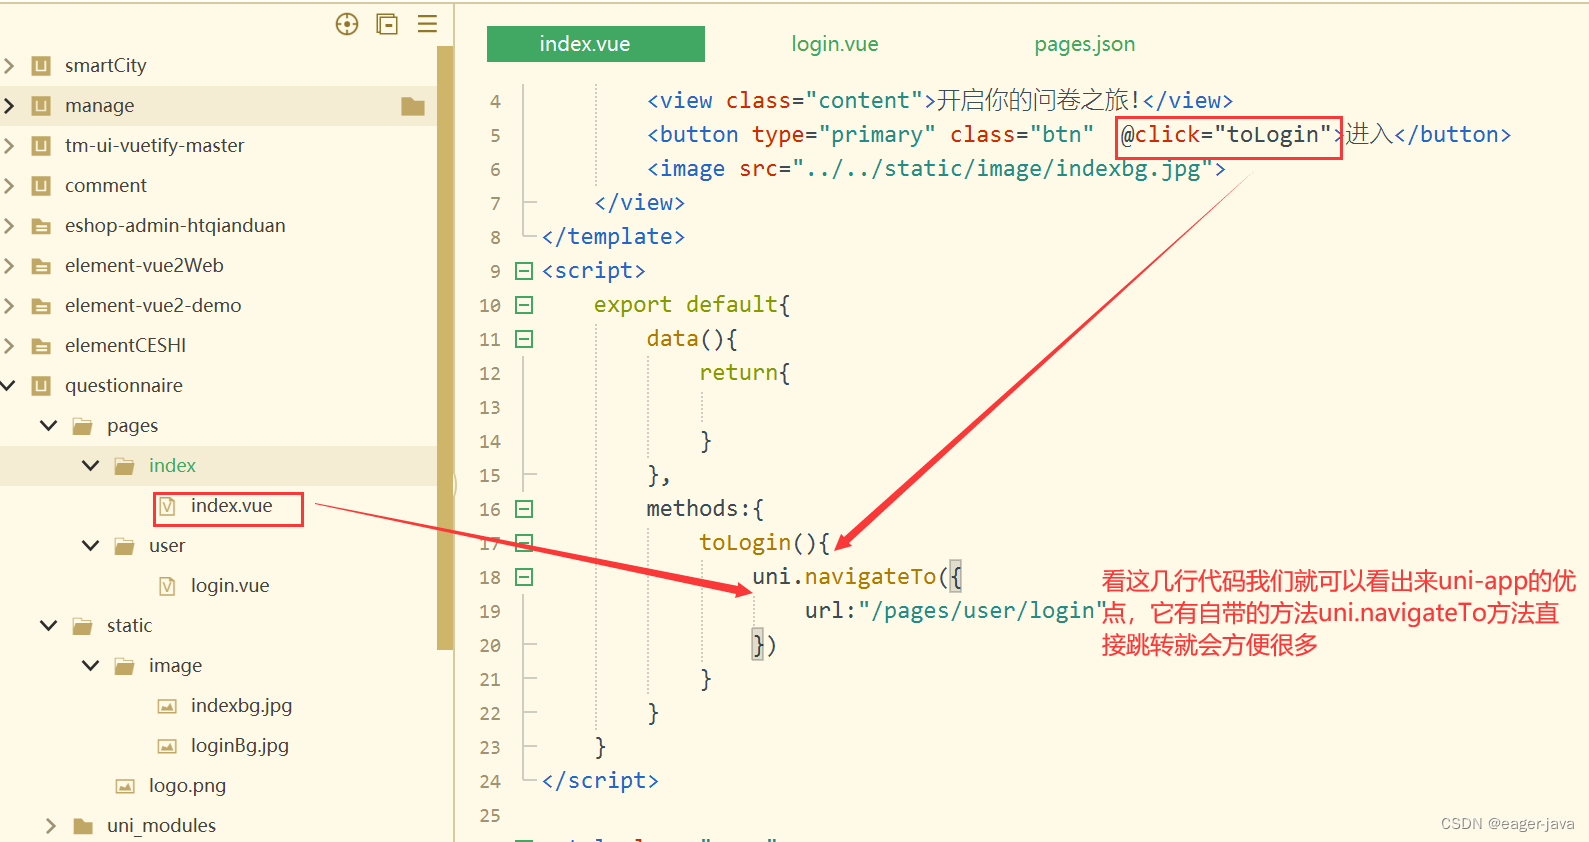Click the image src path string
Image resolution: width=1589 pixels, height=842 pixels.
tap(1002, 169)
